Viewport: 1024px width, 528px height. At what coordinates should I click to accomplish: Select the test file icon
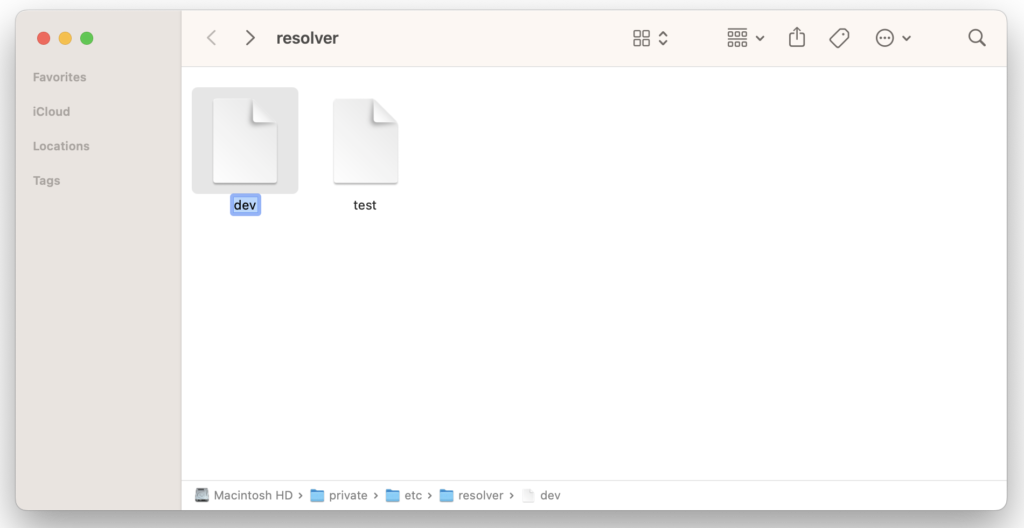(365, 140)
